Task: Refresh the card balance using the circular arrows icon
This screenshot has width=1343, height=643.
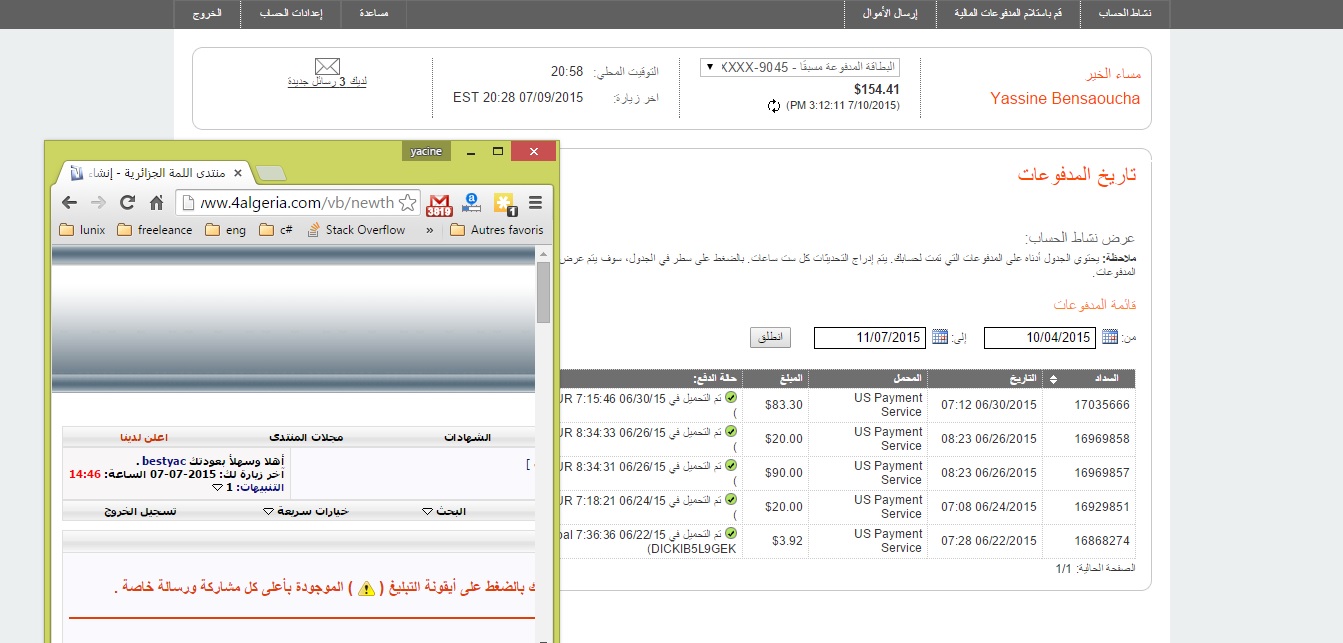Action: point(773,105)
